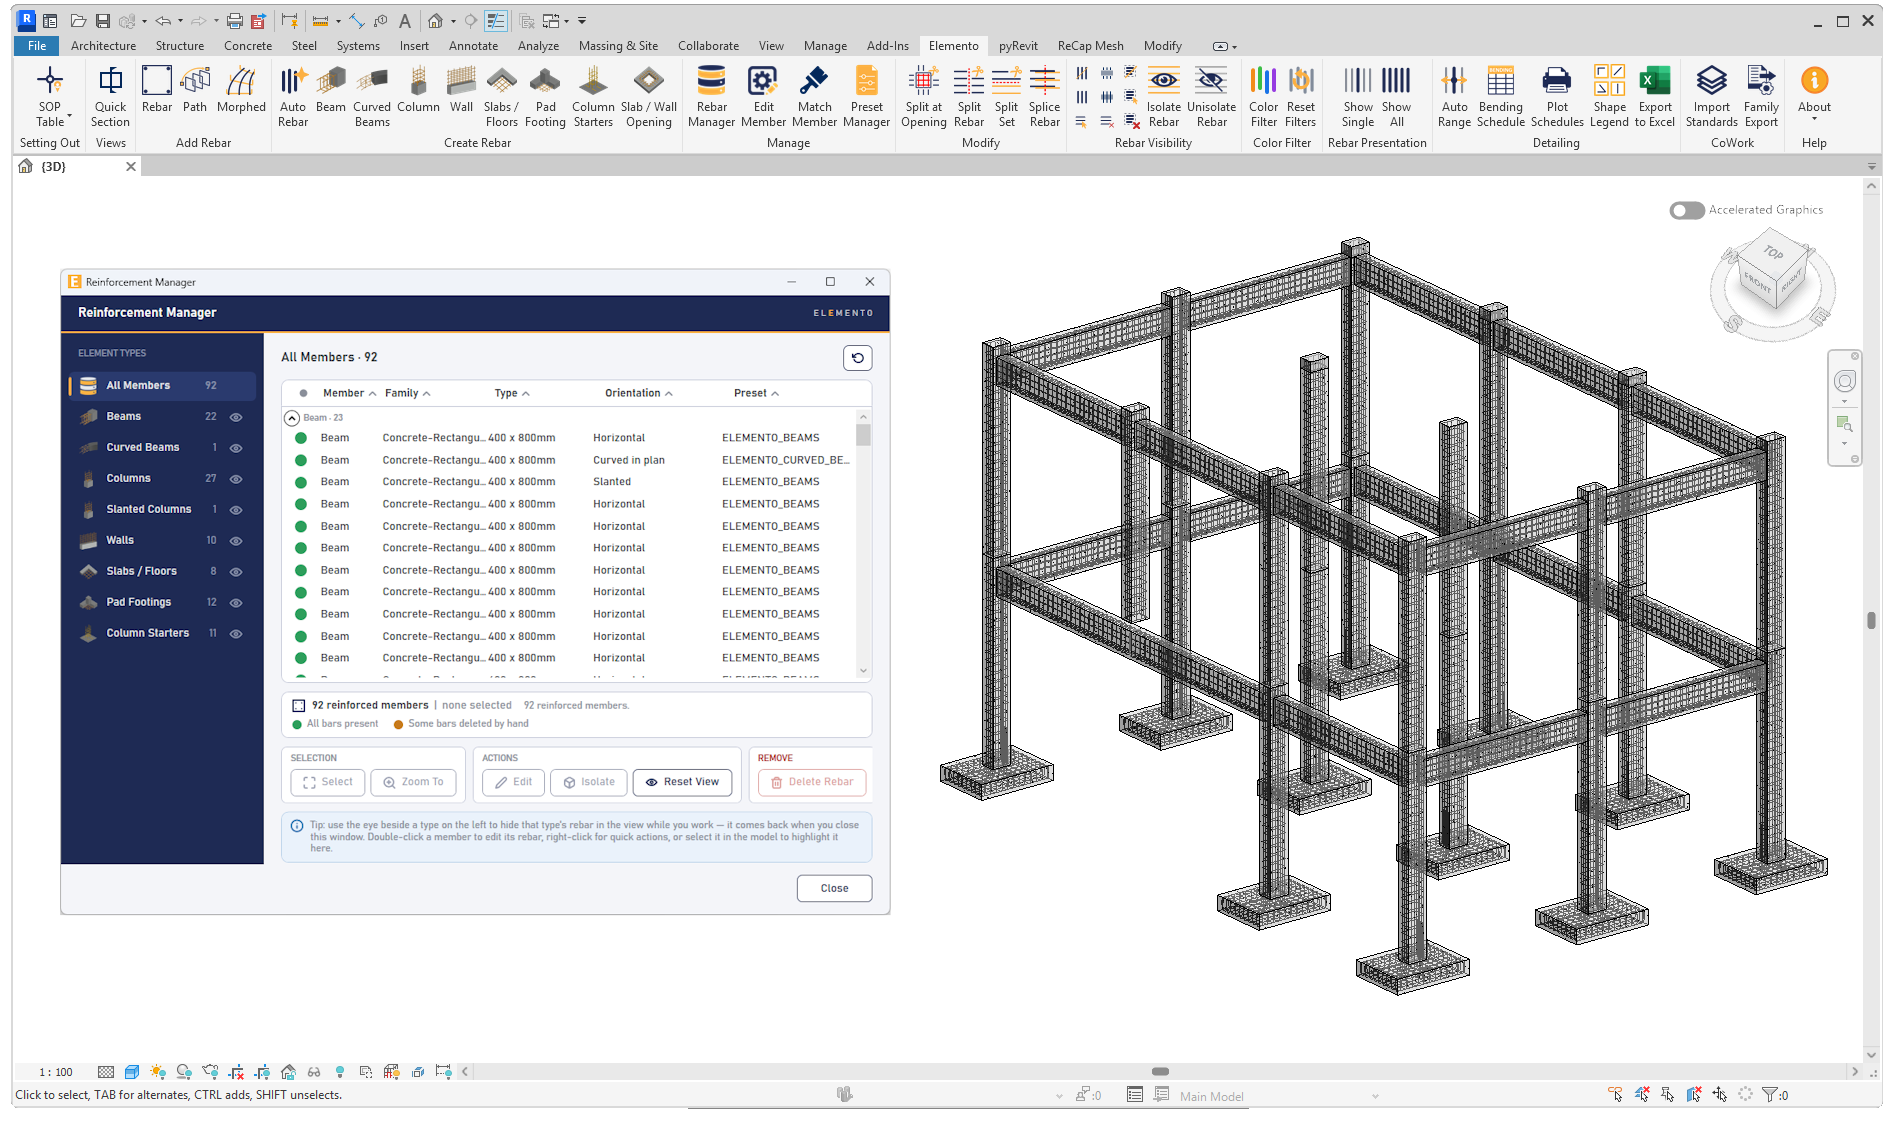Click the member list vertical scrollbar
The height and width of the screenshot is (1122, 1892).
click(863, 435)
